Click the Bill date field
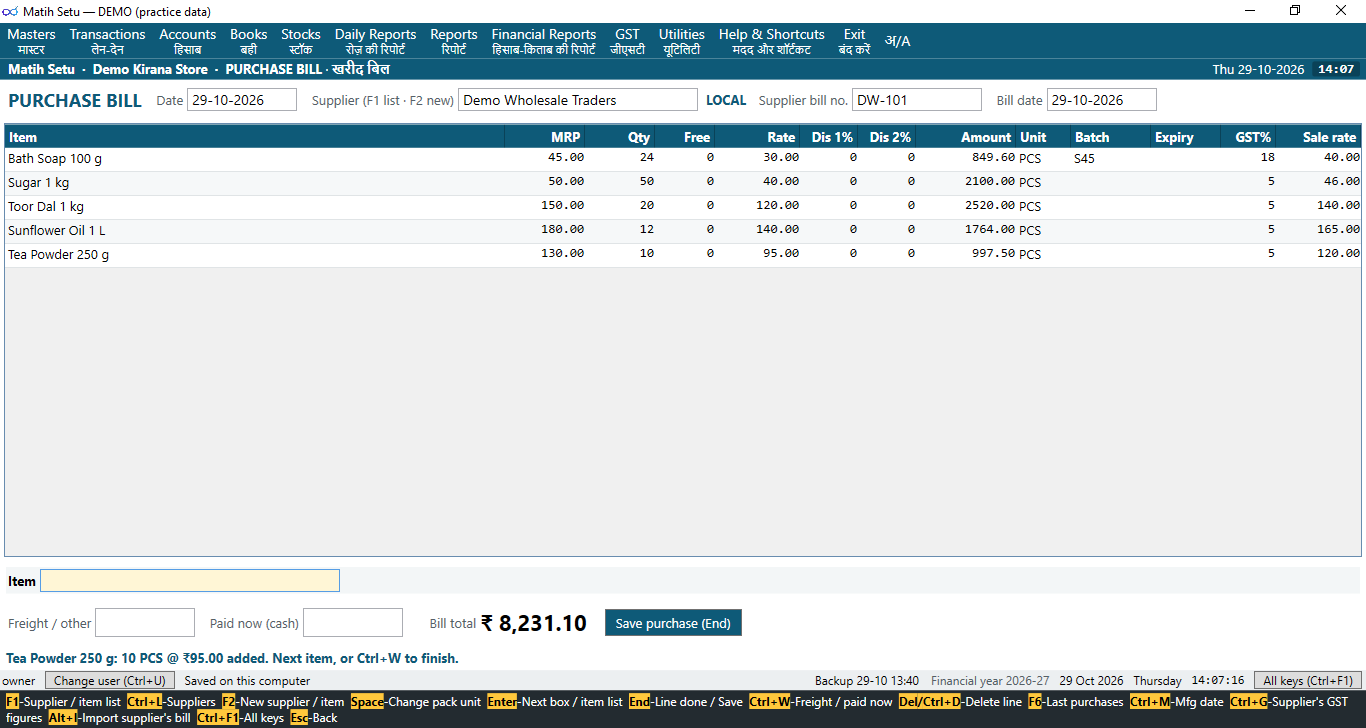The width and height of the screenshot is (1366, 728). (1102, 100)
